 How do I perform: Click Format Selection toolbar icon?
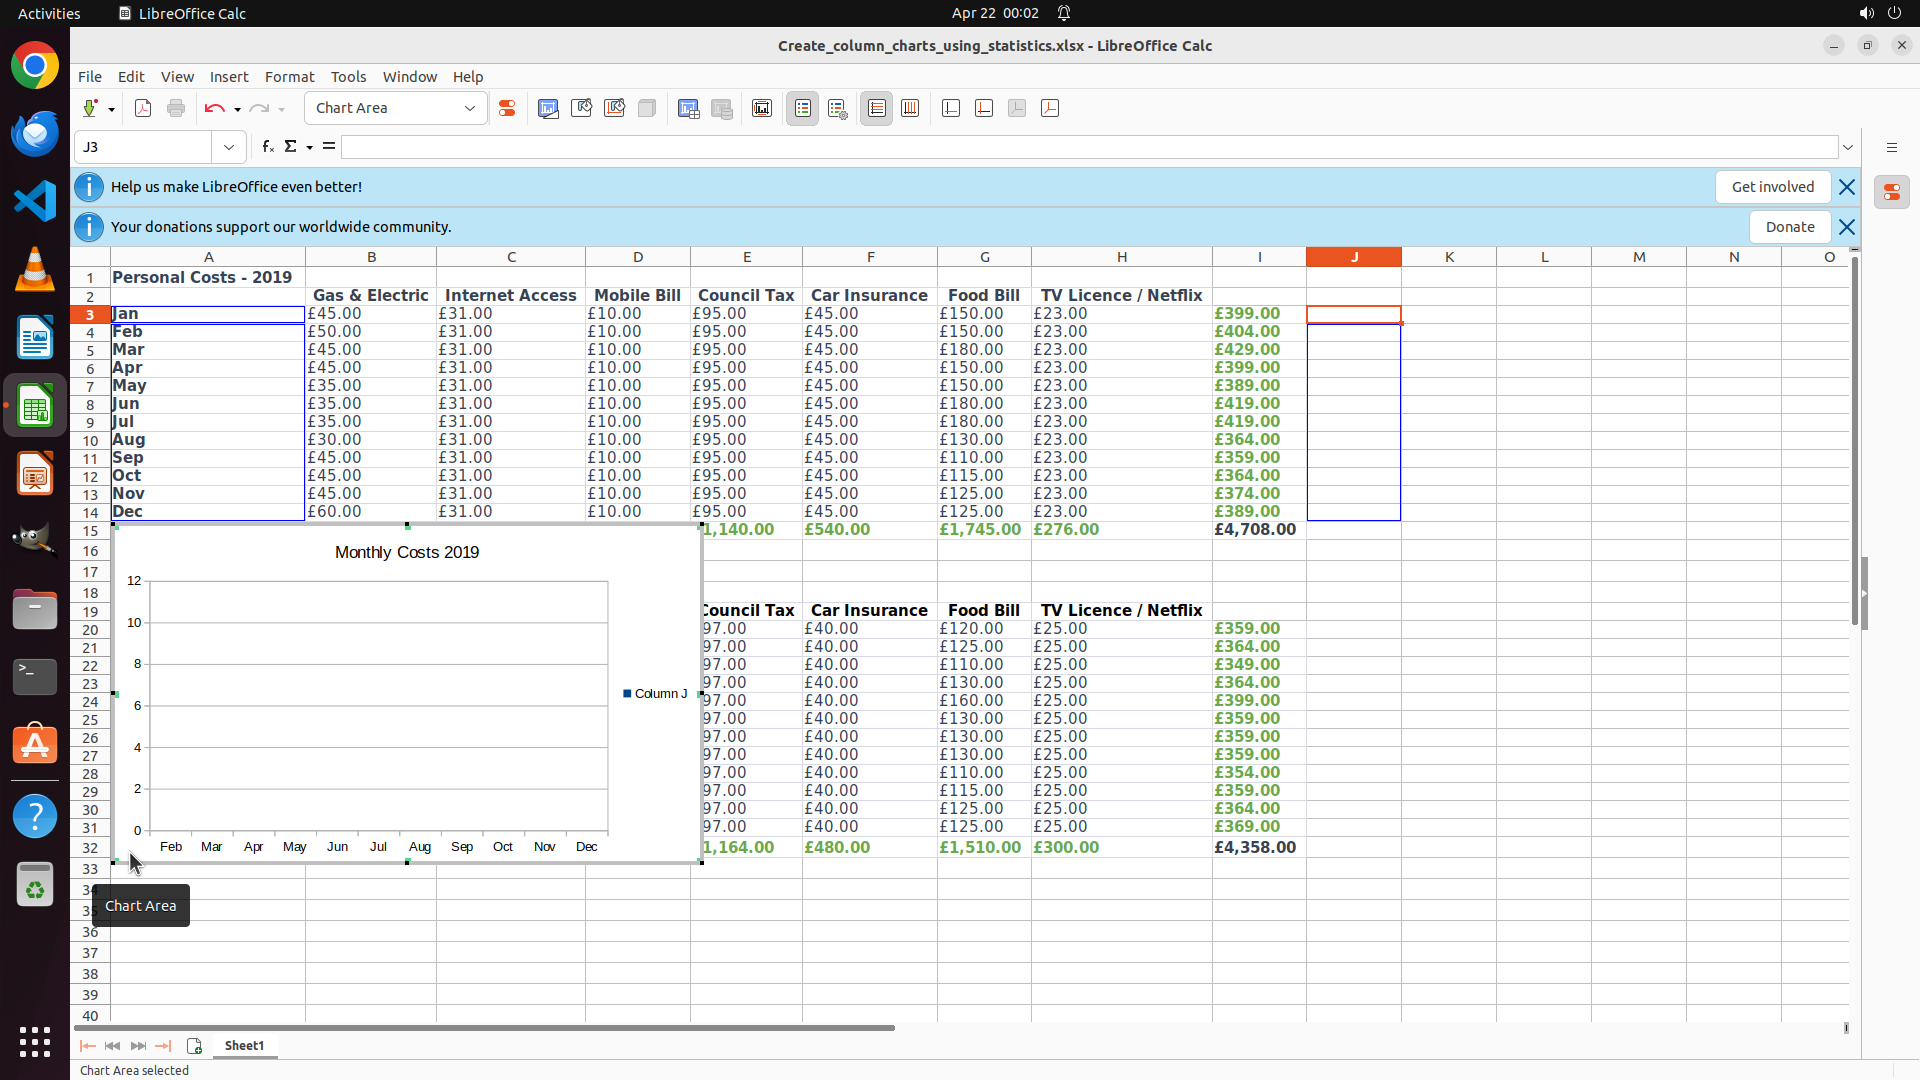click(507, 109)
